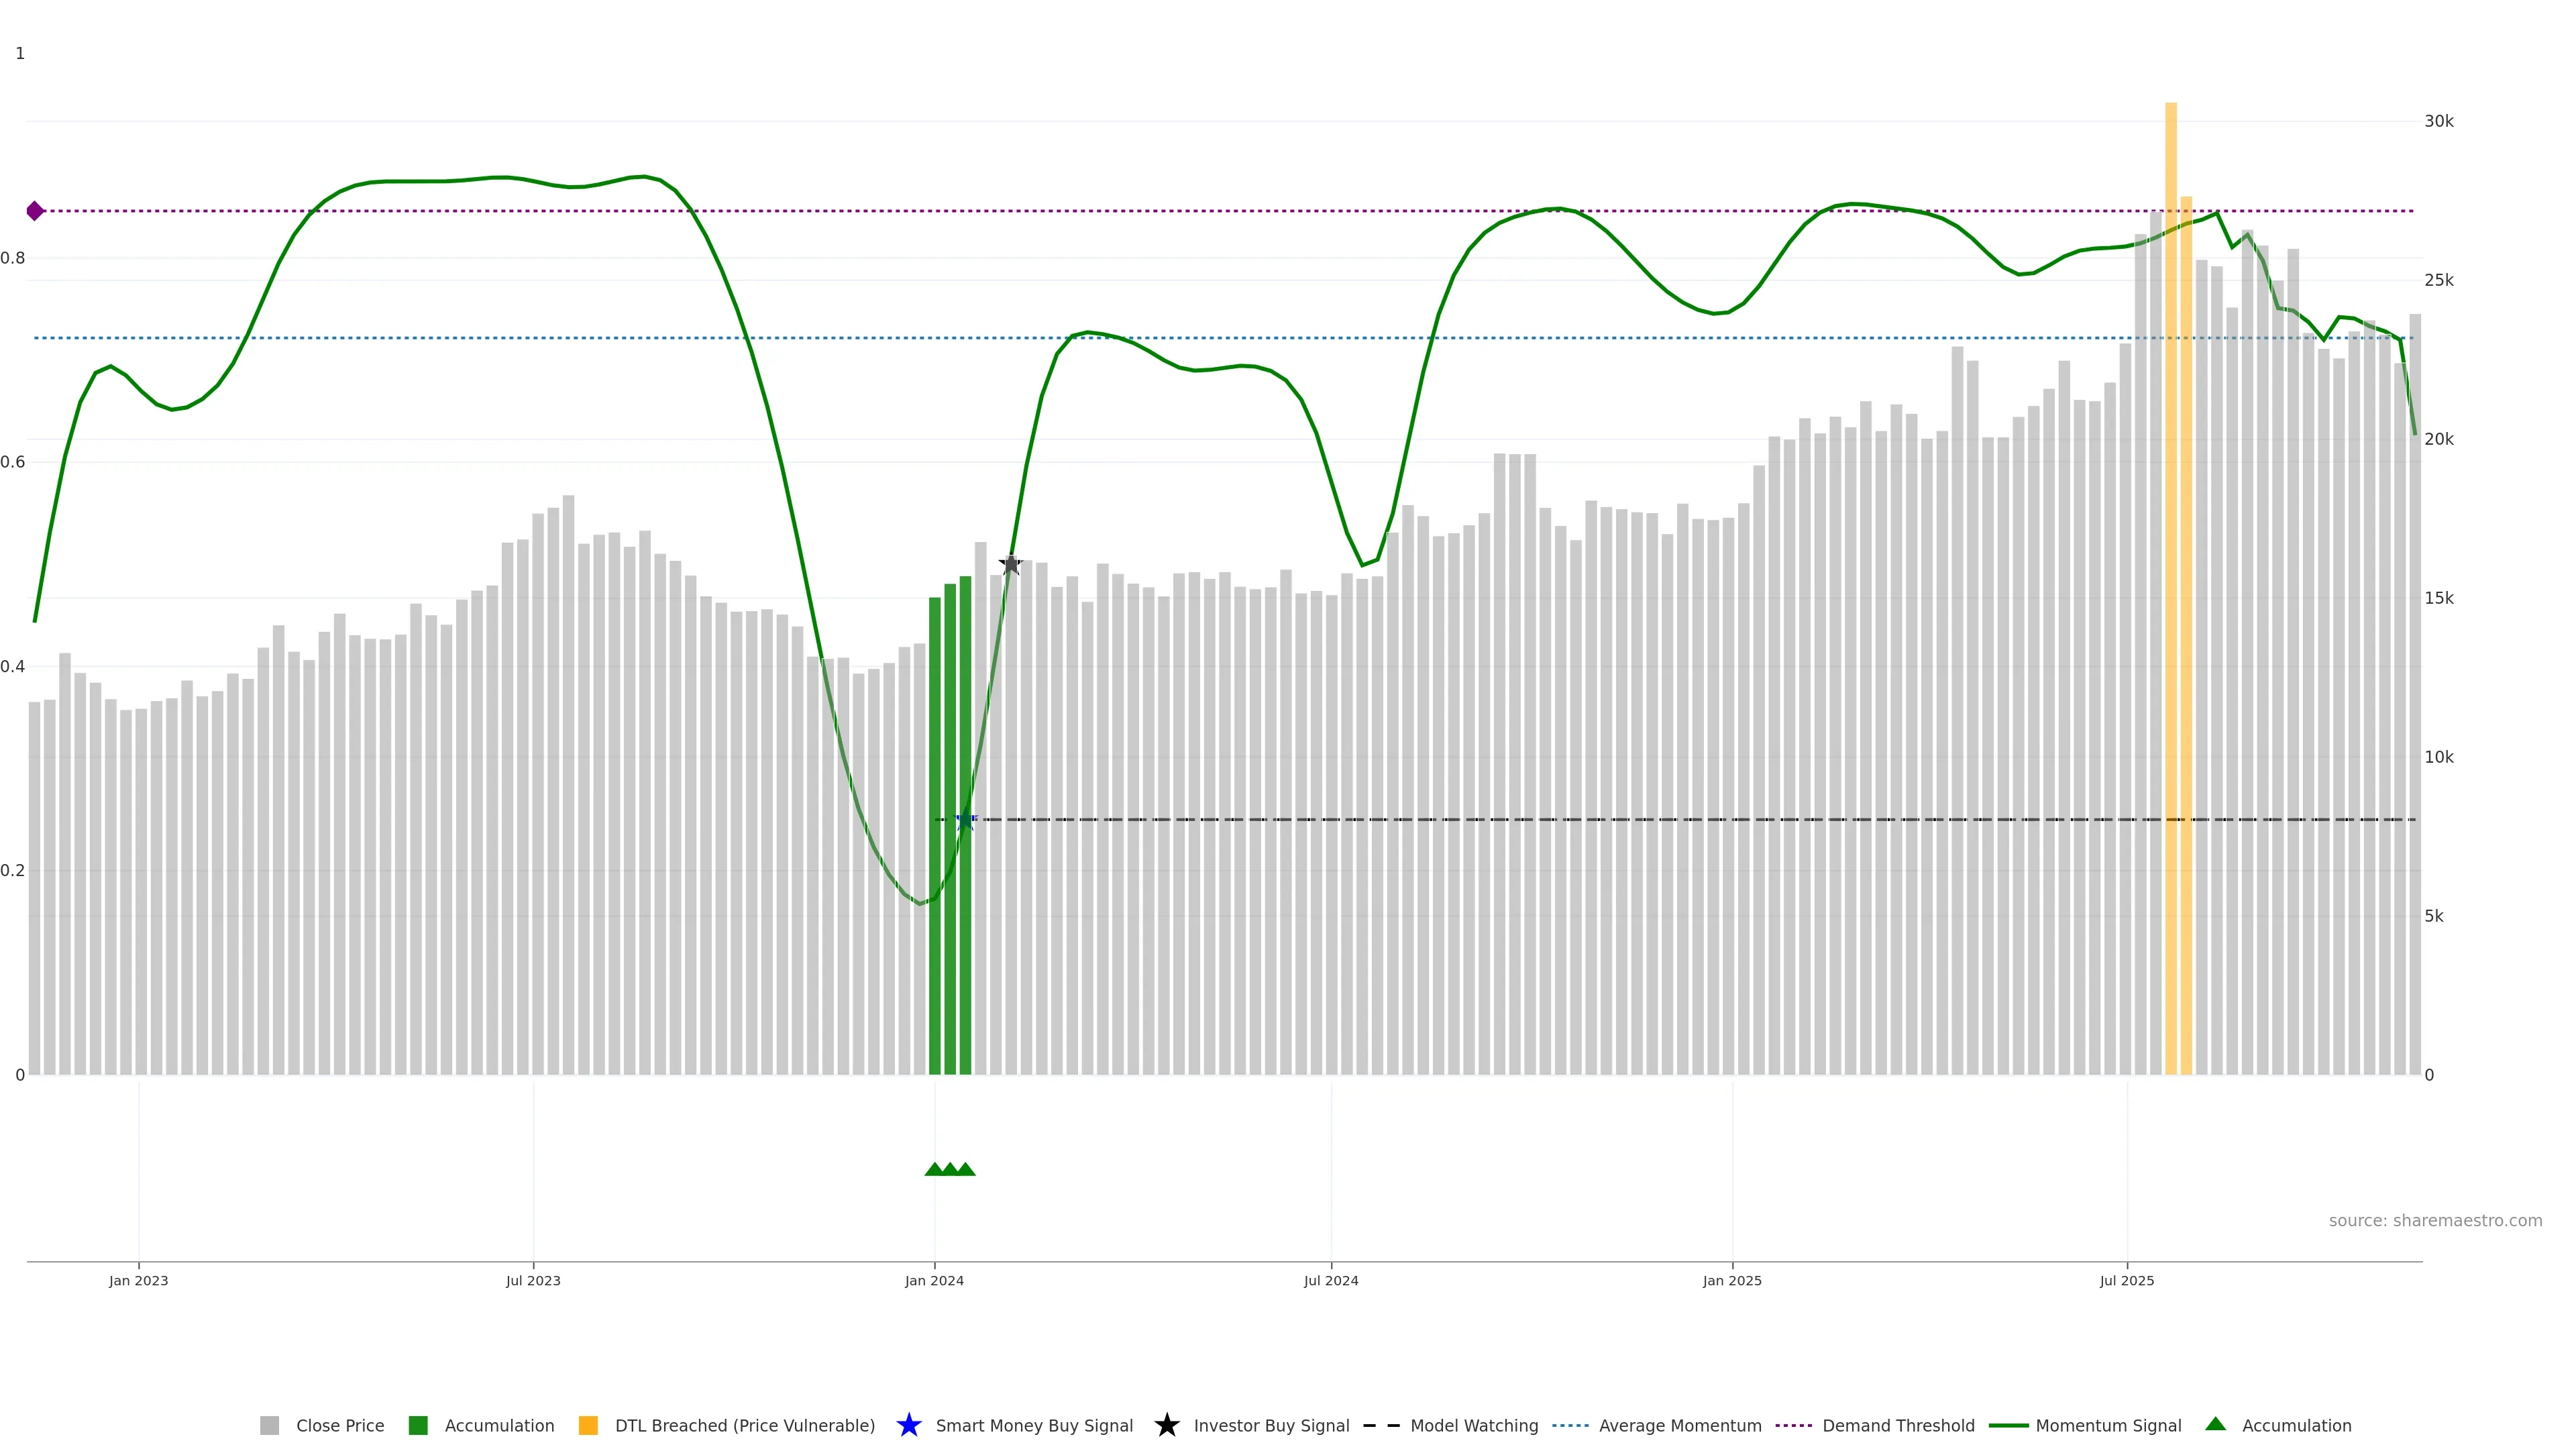This screenshot has height=1449, width=2576.
Task: Toggle the Momentum Signal legend label
Action: coord(2108,1425)
